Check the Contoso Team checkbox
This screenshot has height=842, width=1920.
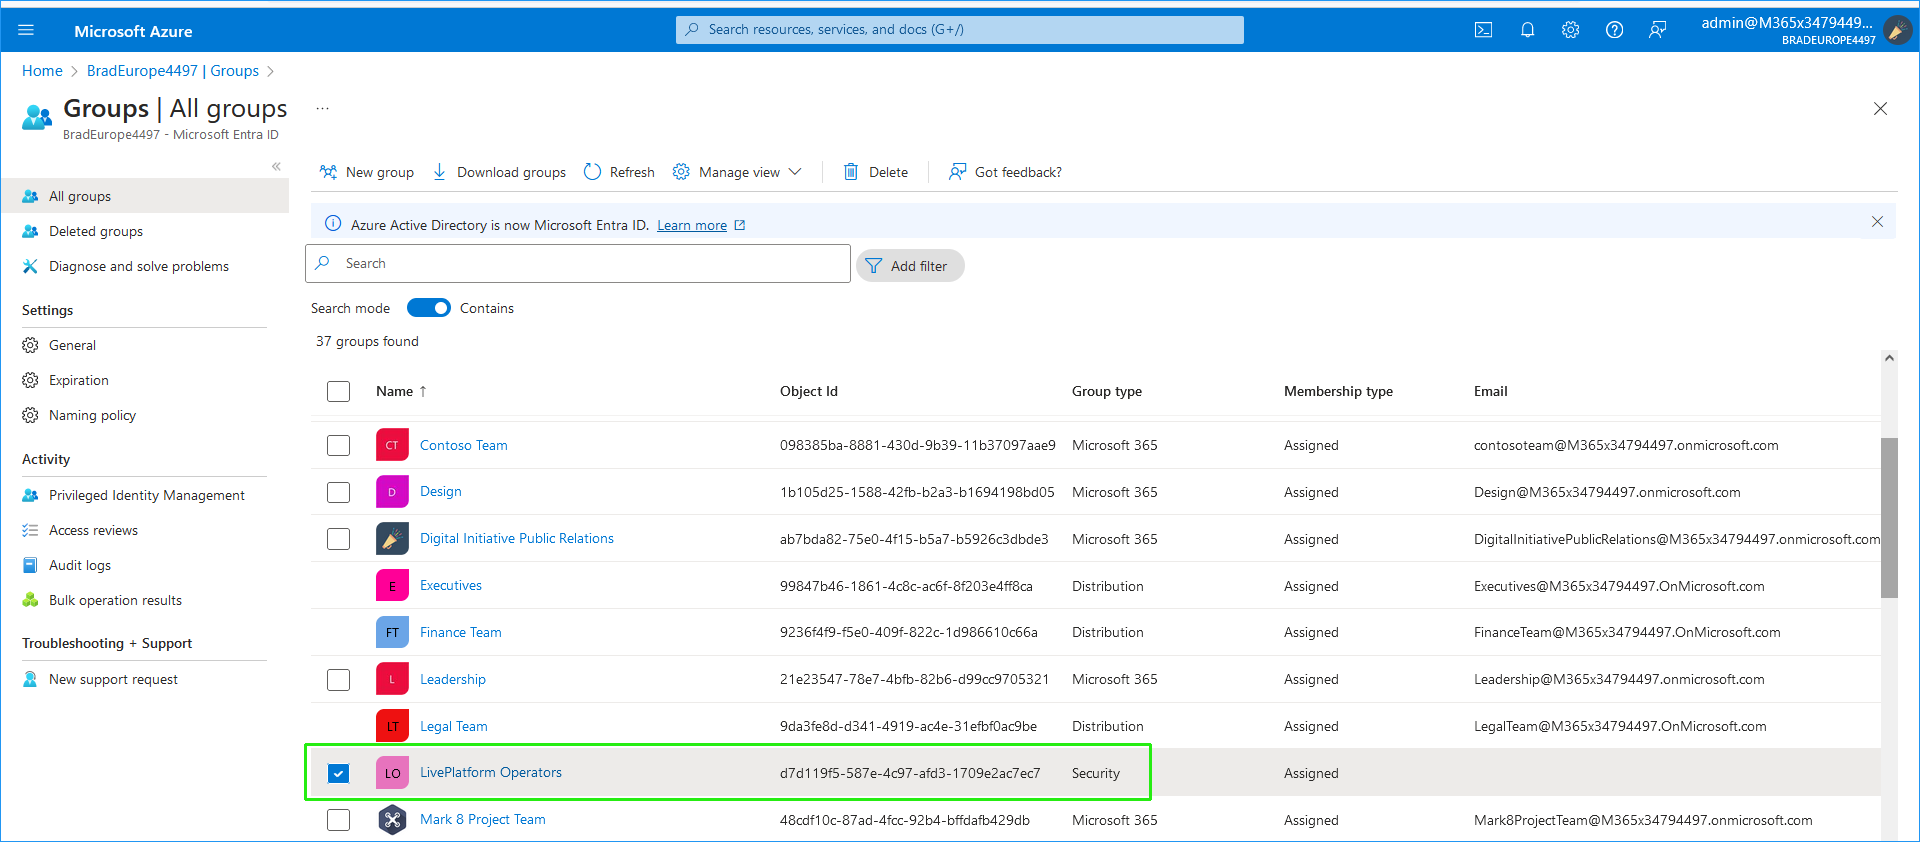tap(339, 445)
